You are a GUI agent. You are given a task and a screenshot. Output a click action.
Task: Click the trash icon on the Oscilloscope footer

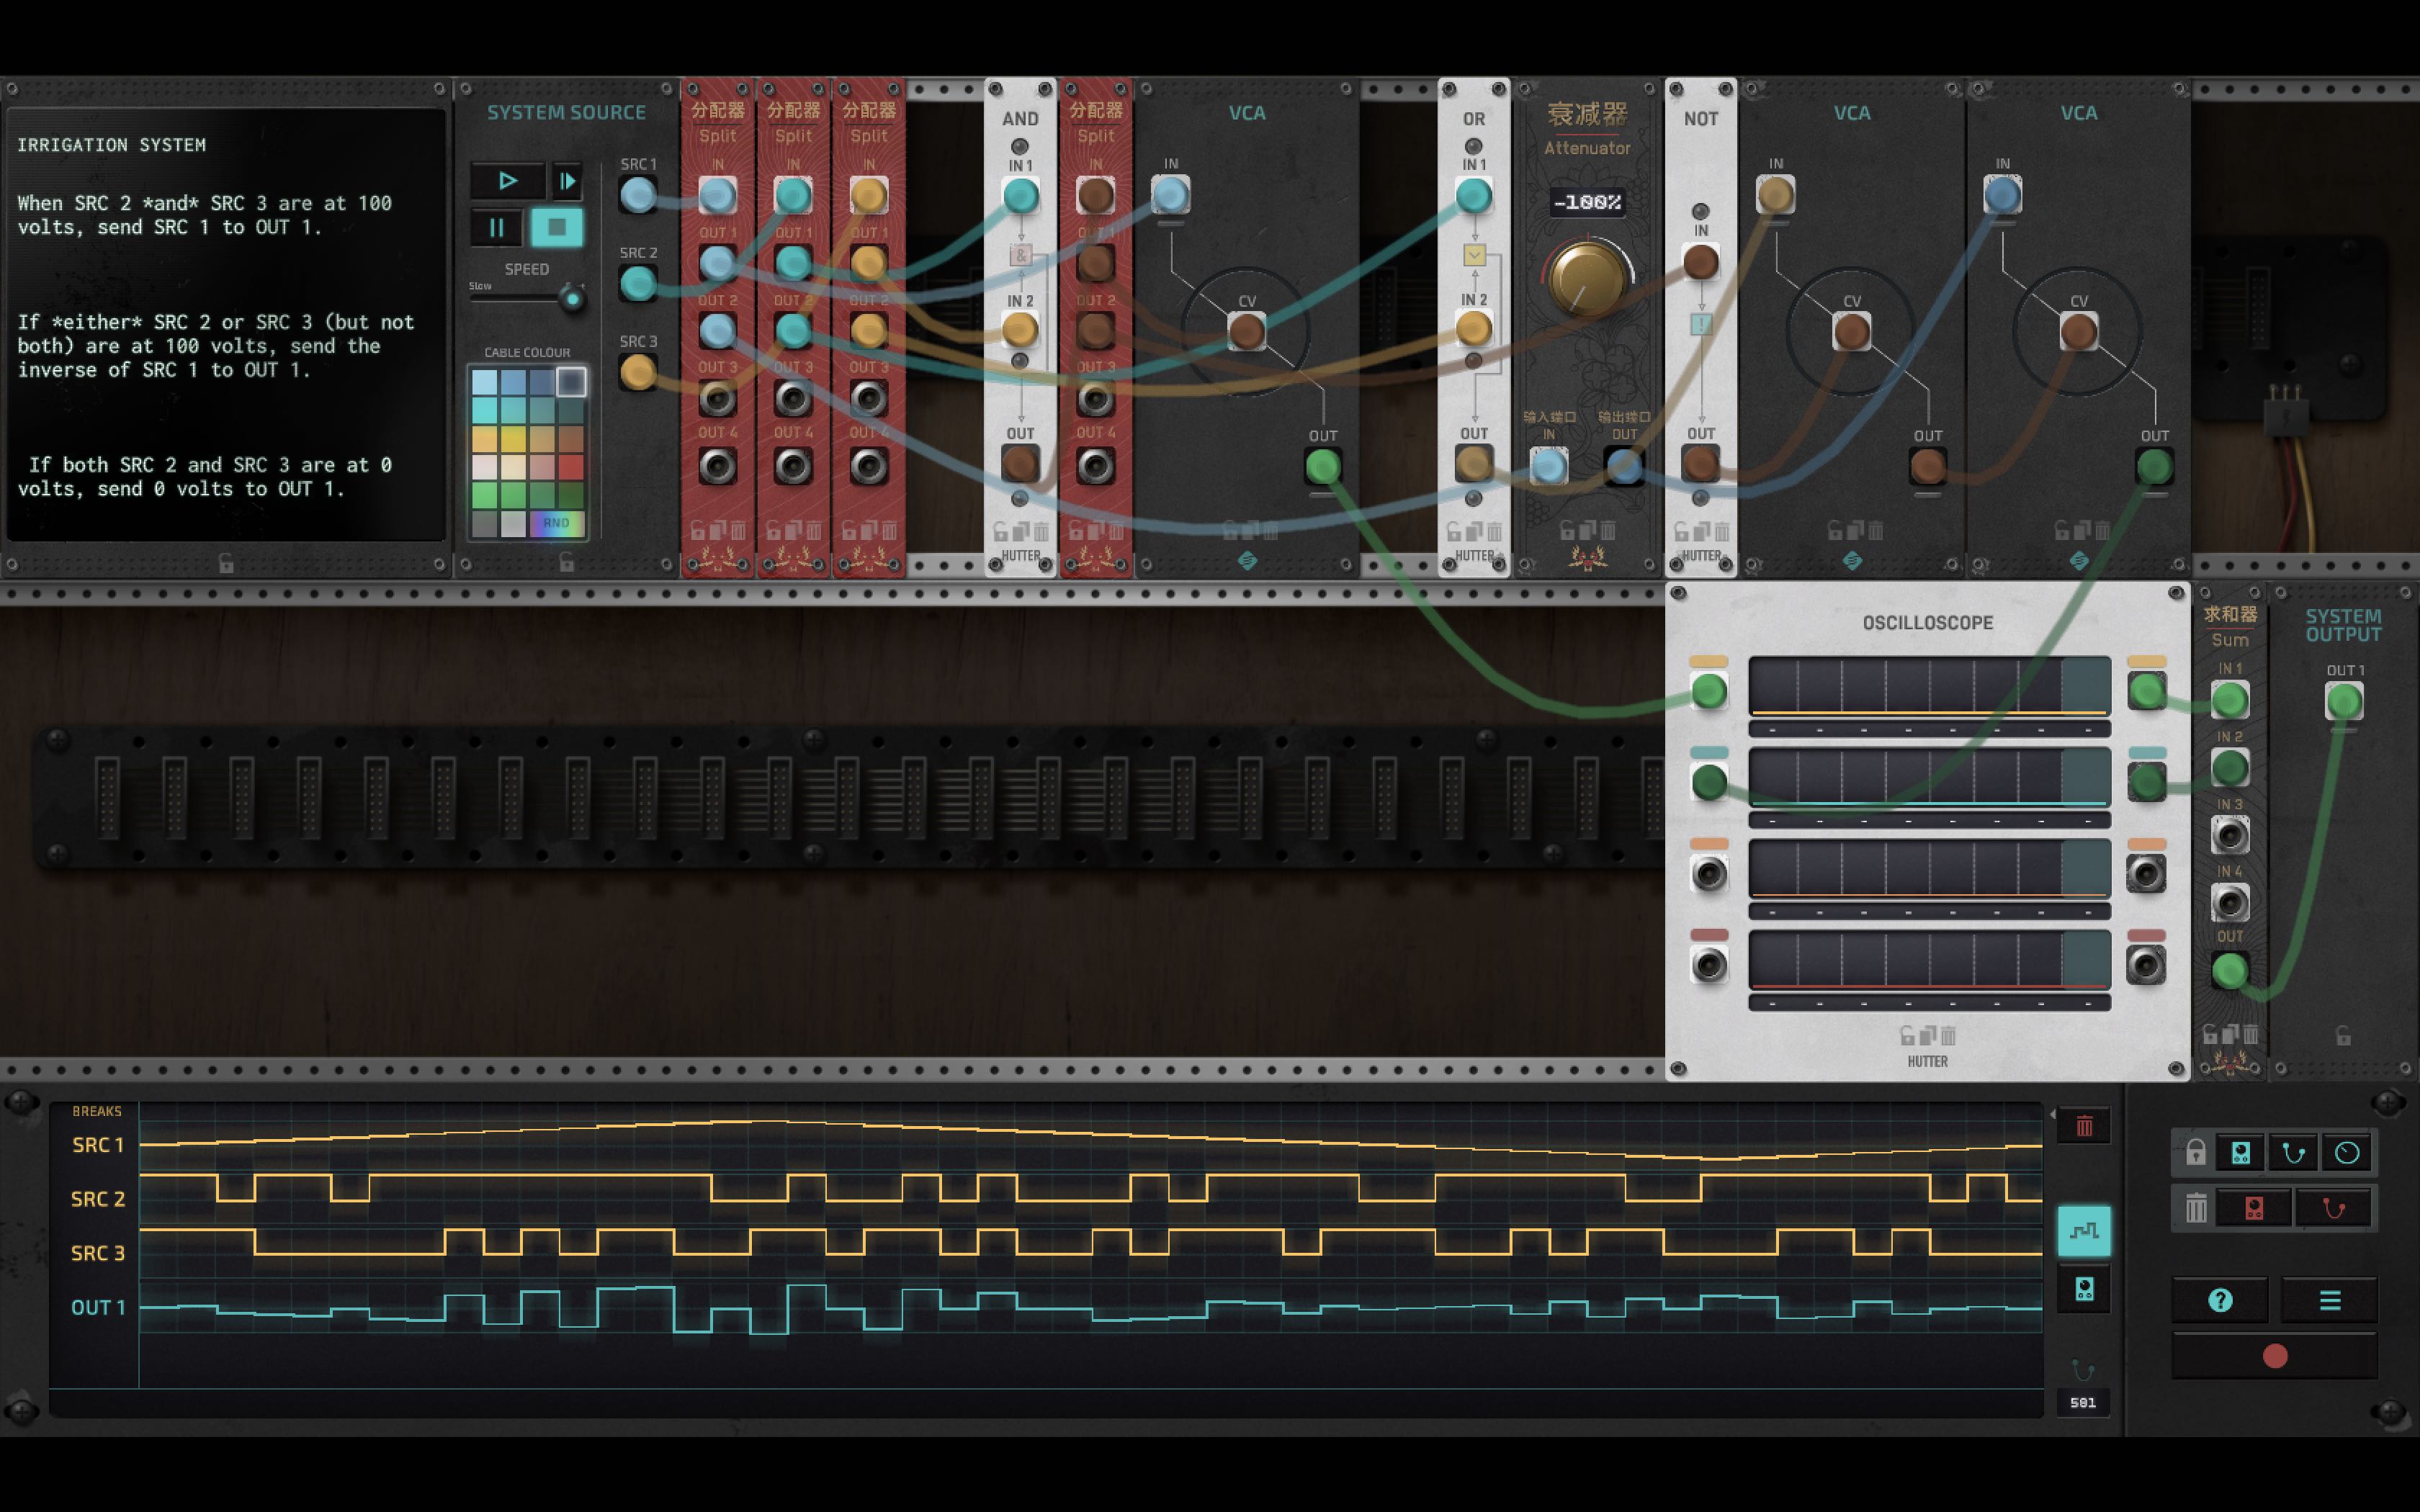[x=1949, y=1036]
